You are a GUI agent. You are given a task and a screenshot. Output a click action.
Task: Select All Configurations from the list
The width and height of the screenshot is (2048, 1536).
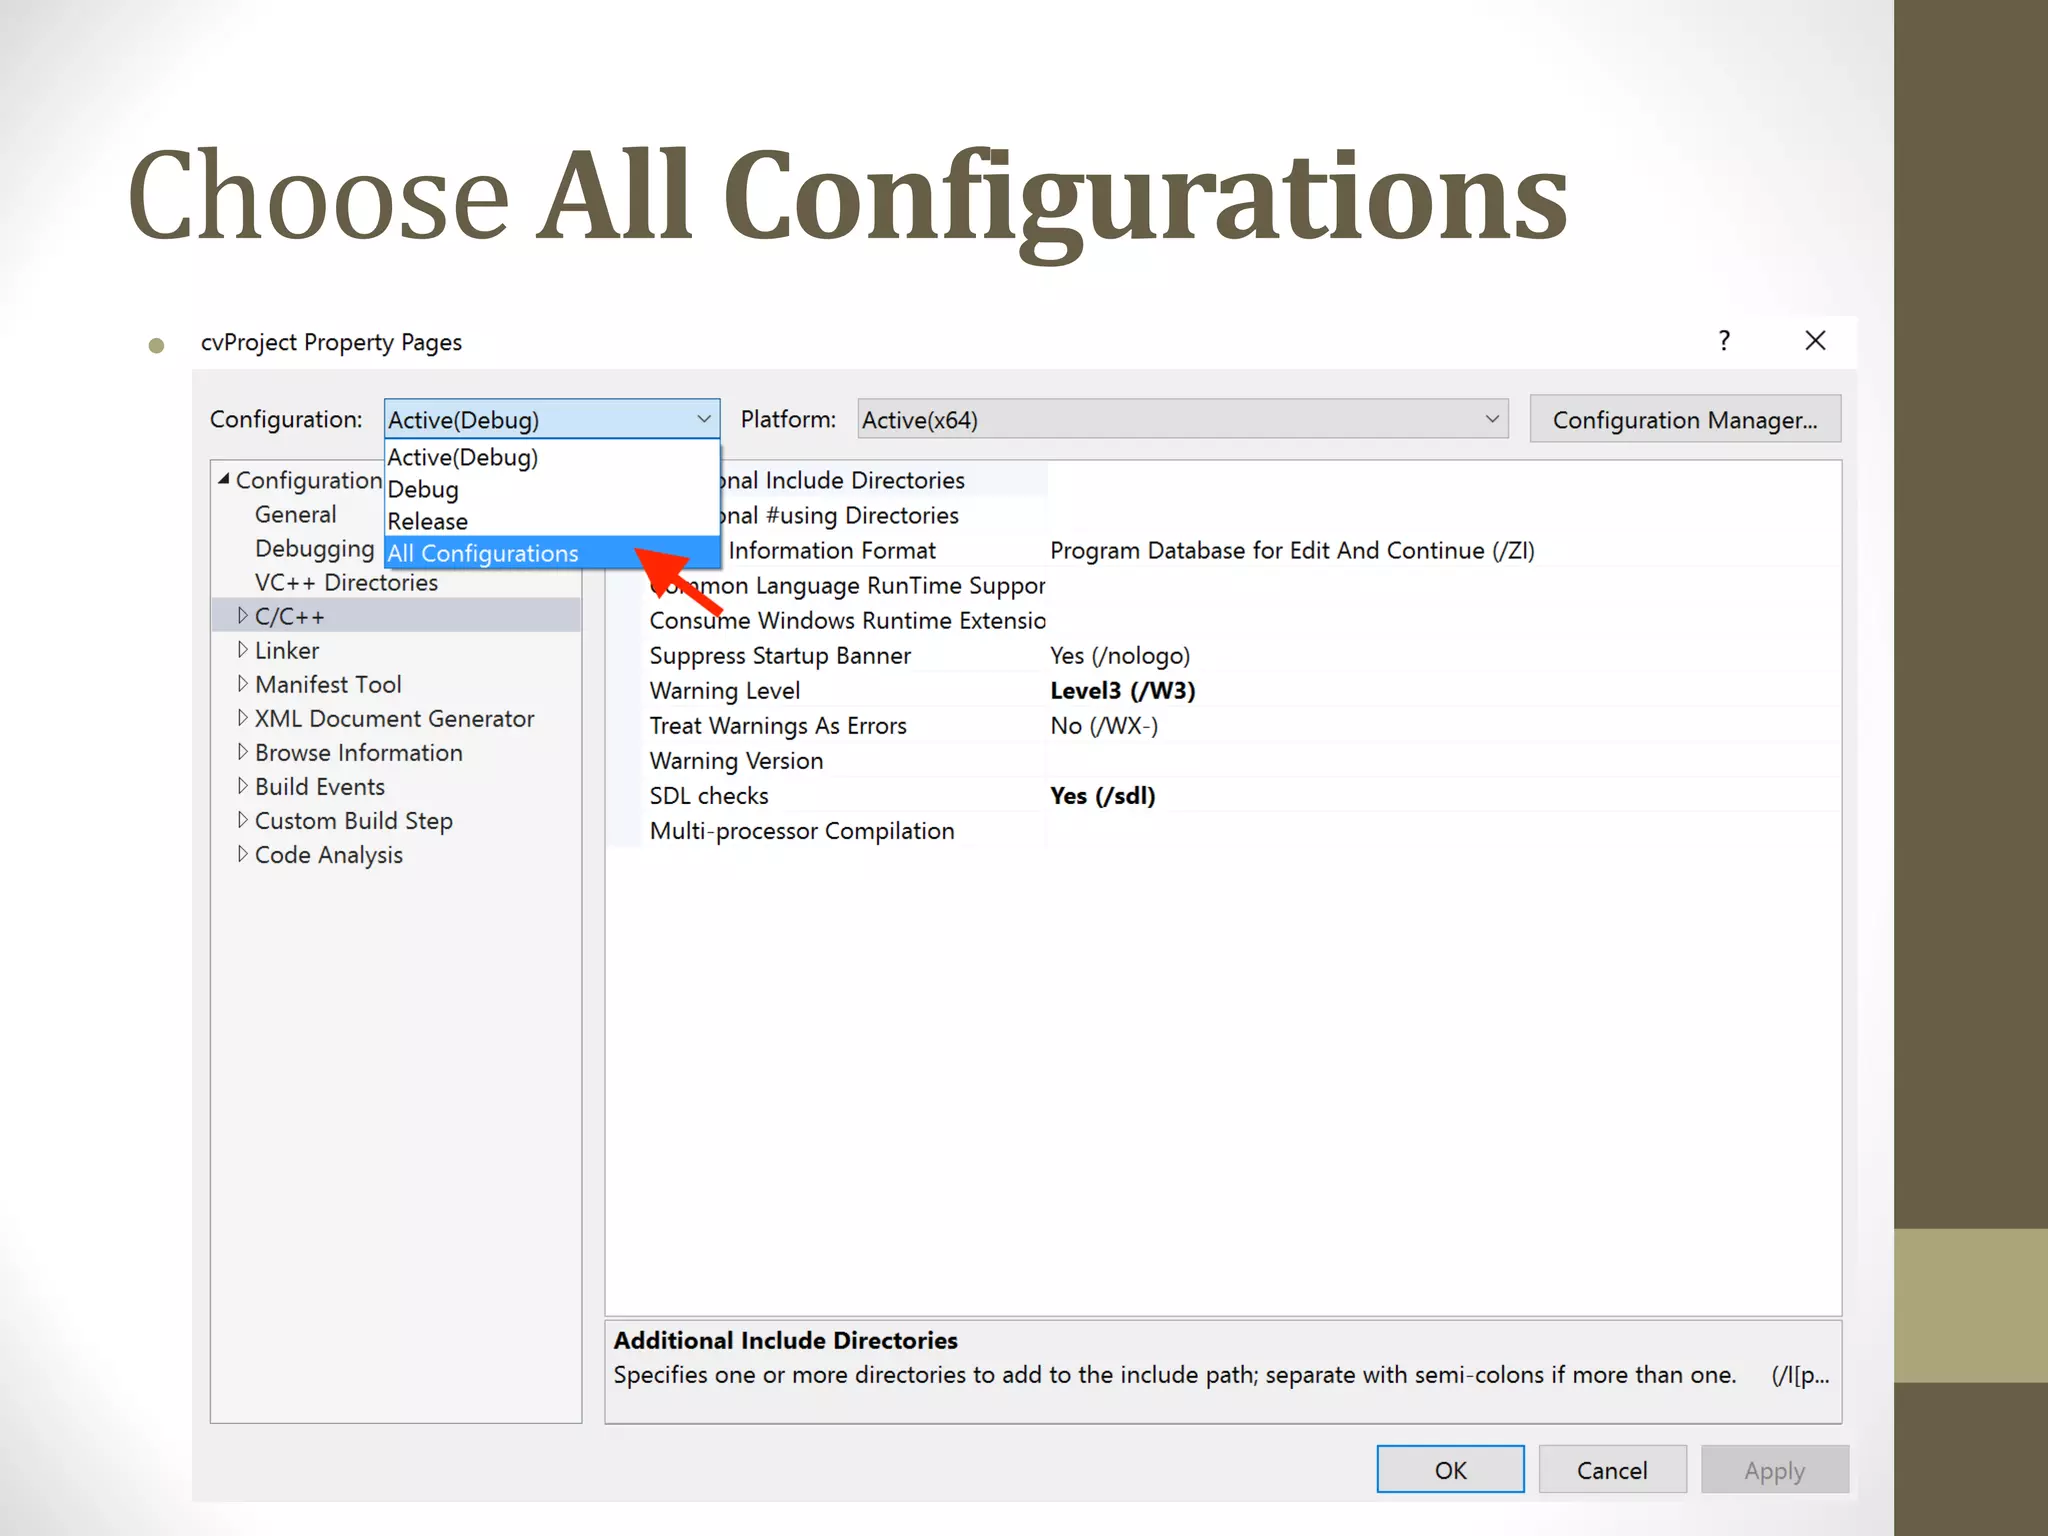coord(483,553)
